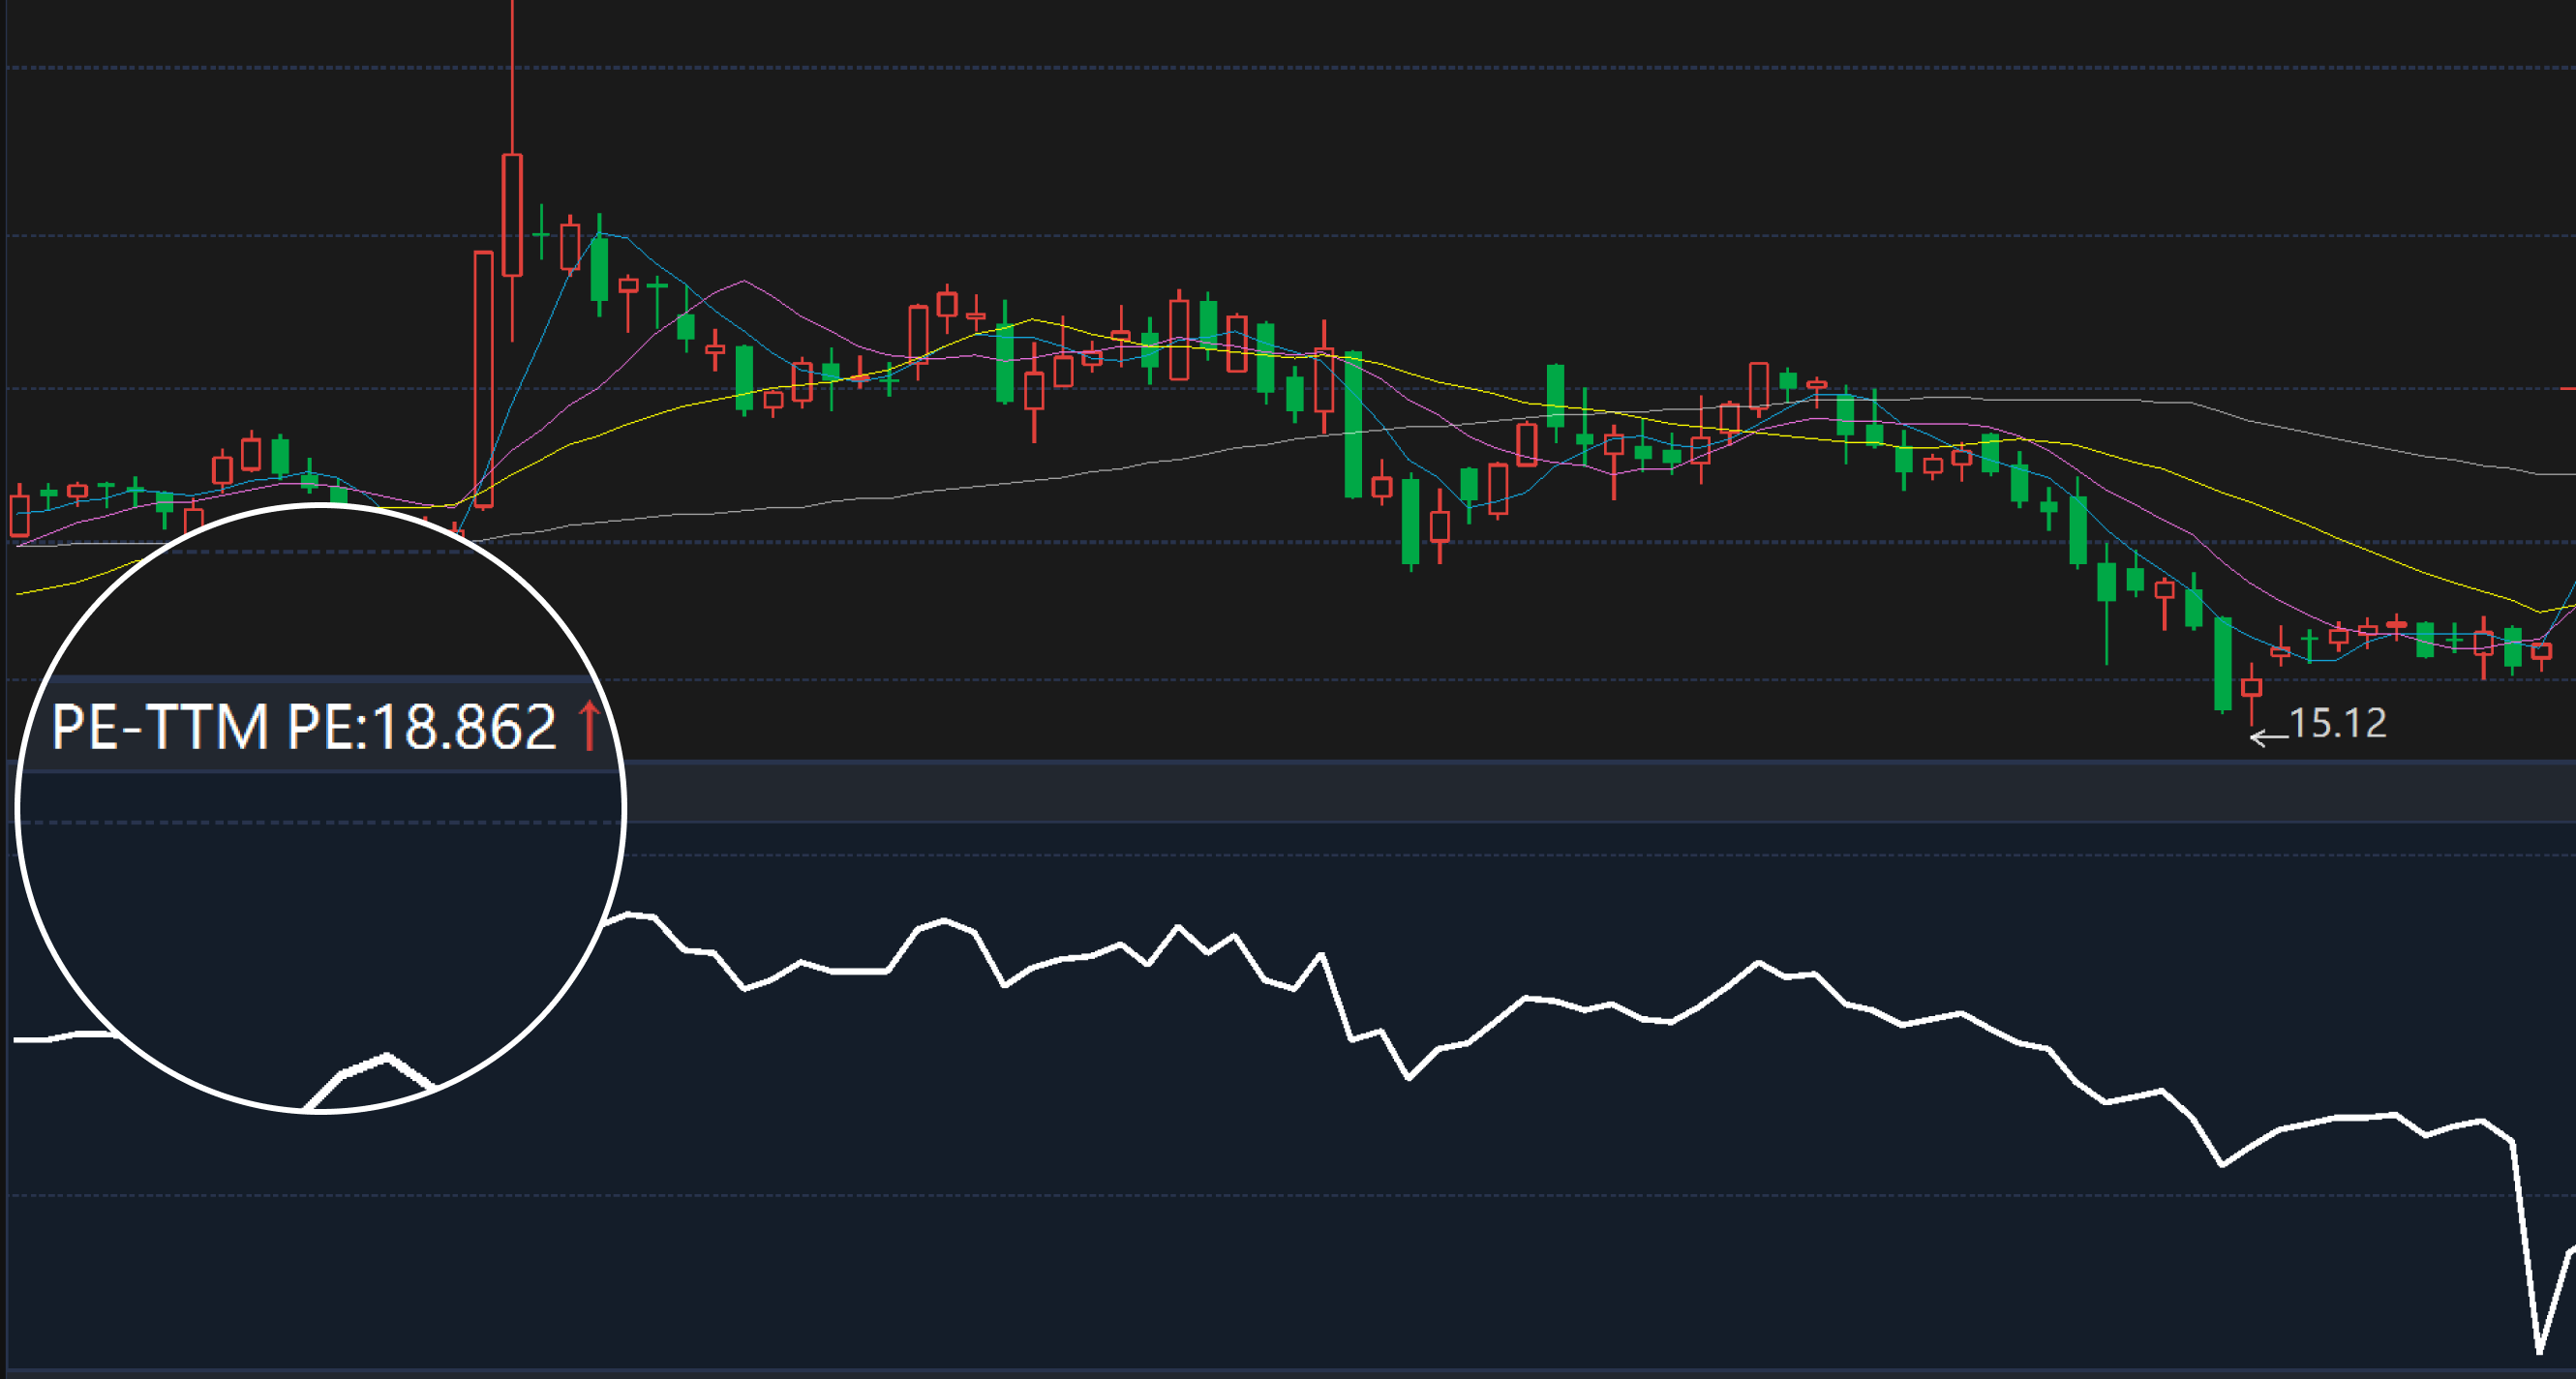Select the large hollow red candle before the spike

coord(483,380)
